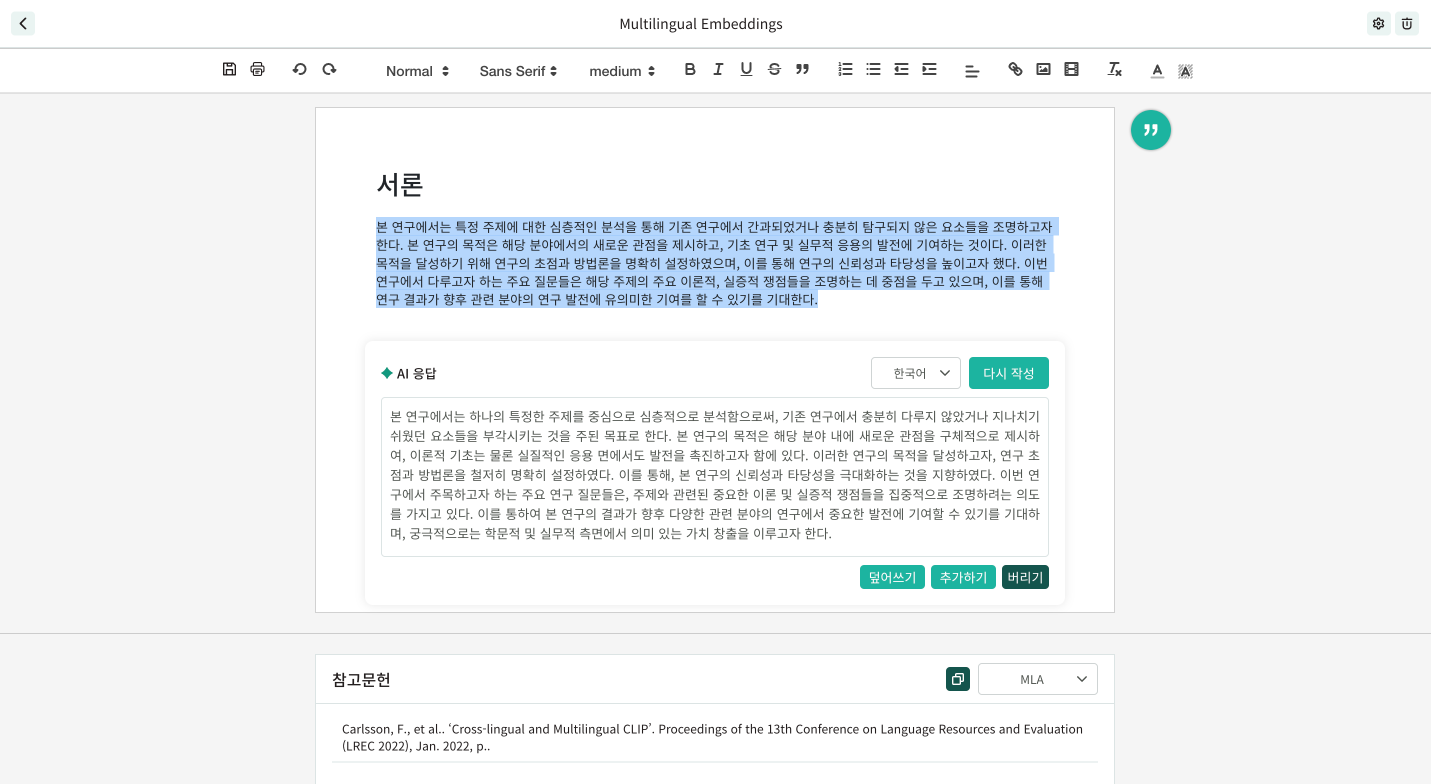
Task: Print the document
Action: pos(257,69)
